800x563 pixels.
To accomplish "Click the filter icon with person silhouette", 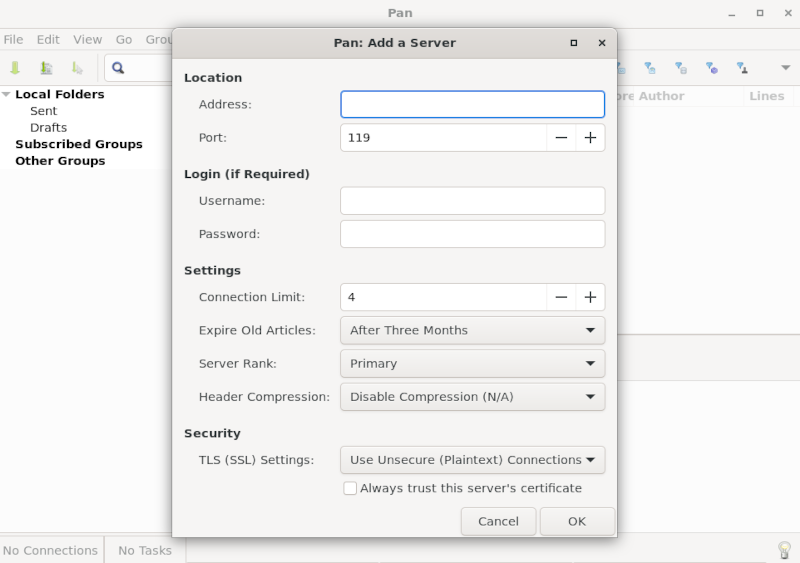I will tap(742, 68).
